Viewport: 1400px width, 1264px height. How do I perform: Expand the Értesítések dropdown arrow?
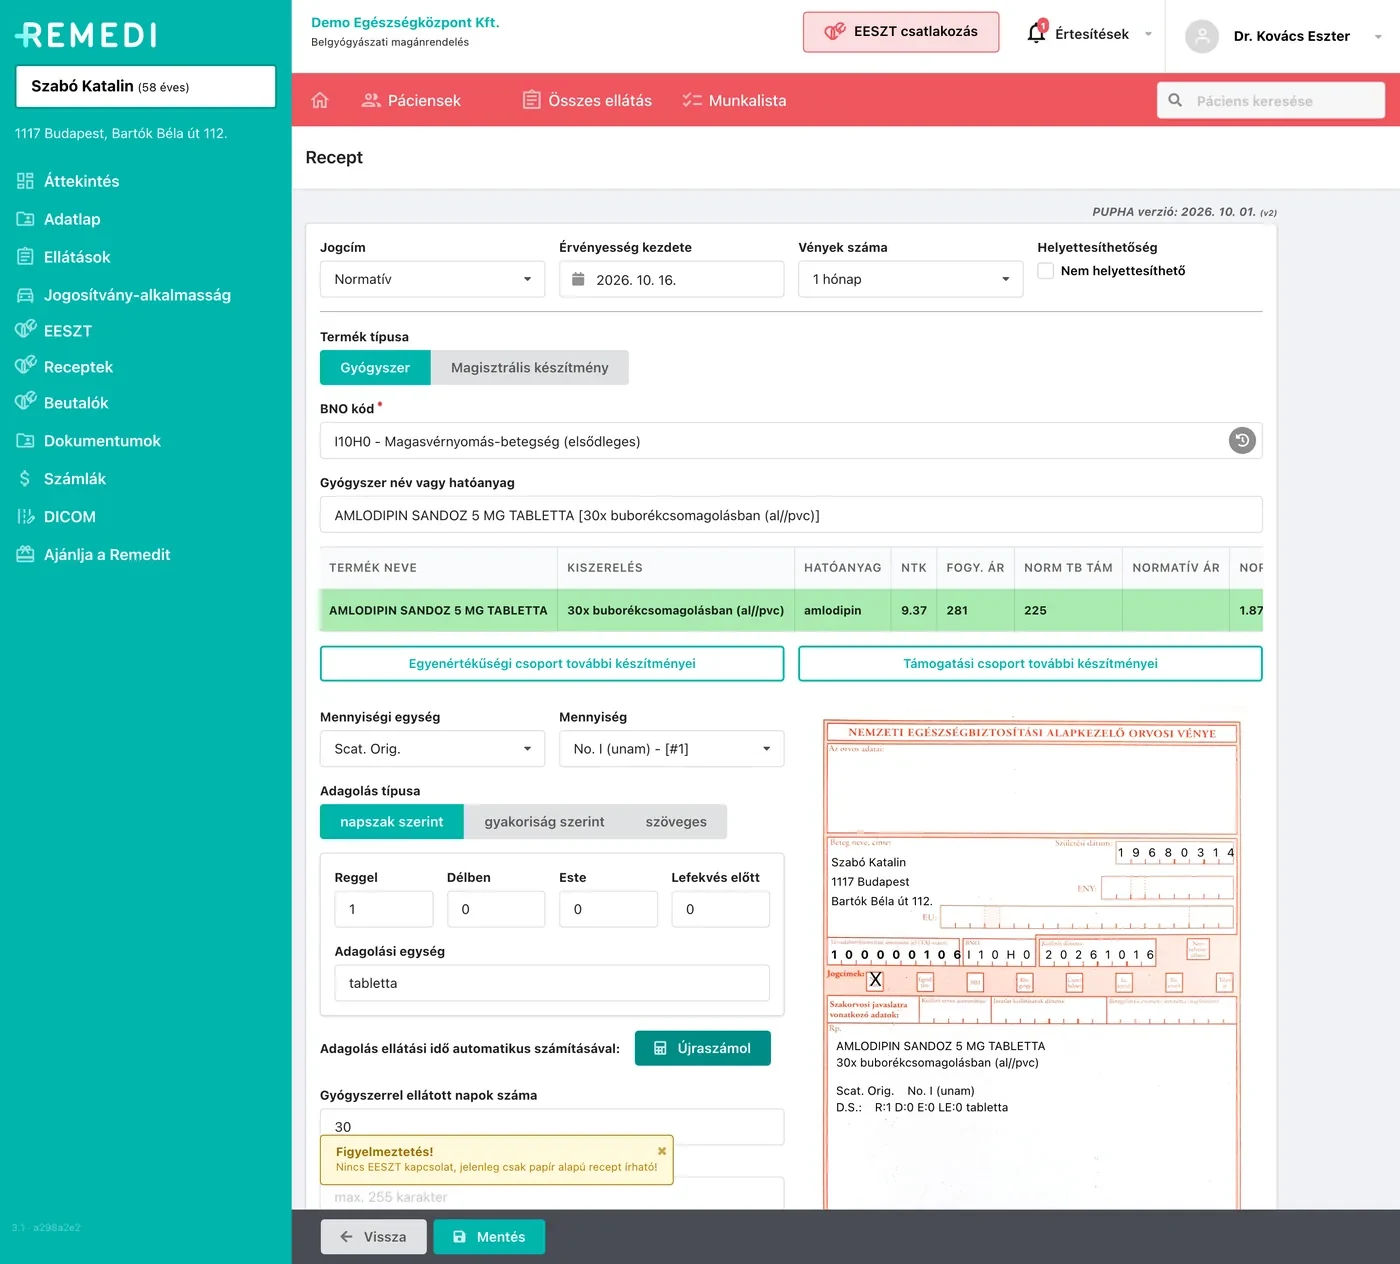coord(1148,34)
